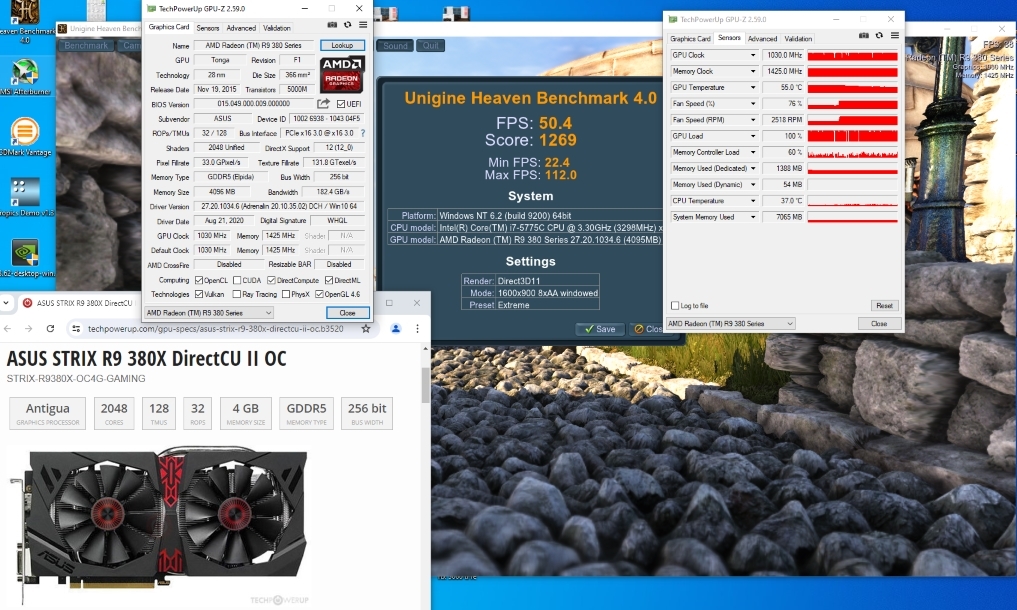1017x610 pixels.
Task: Bookmark this page with the star icon
Action: pos(366,329)
